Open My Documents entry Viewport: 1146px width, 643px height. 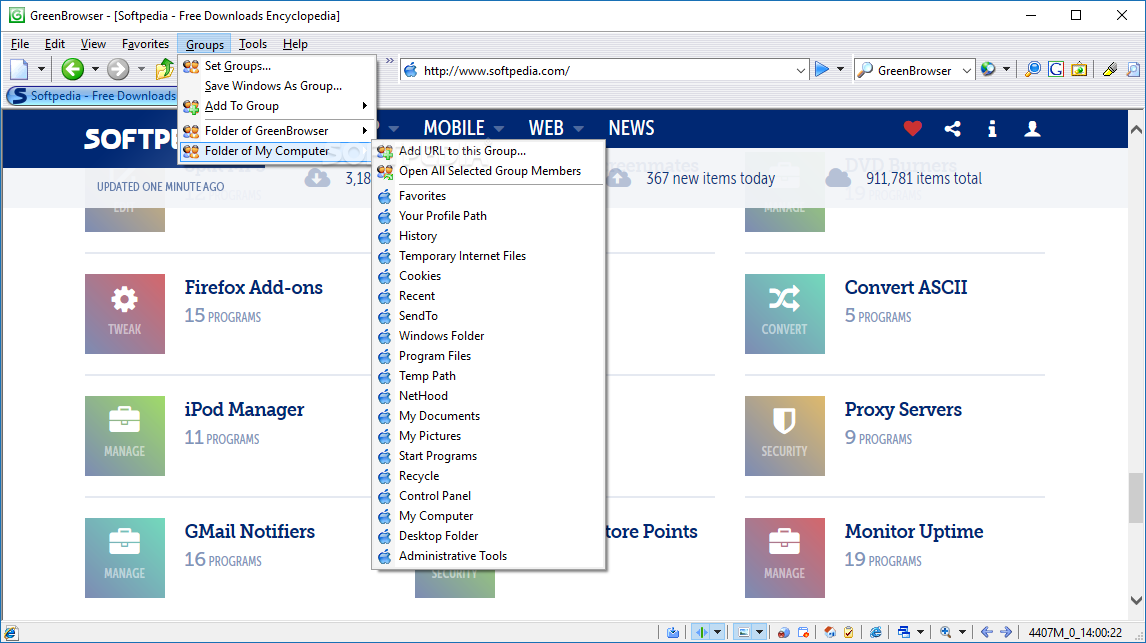[x=488, y=416]
